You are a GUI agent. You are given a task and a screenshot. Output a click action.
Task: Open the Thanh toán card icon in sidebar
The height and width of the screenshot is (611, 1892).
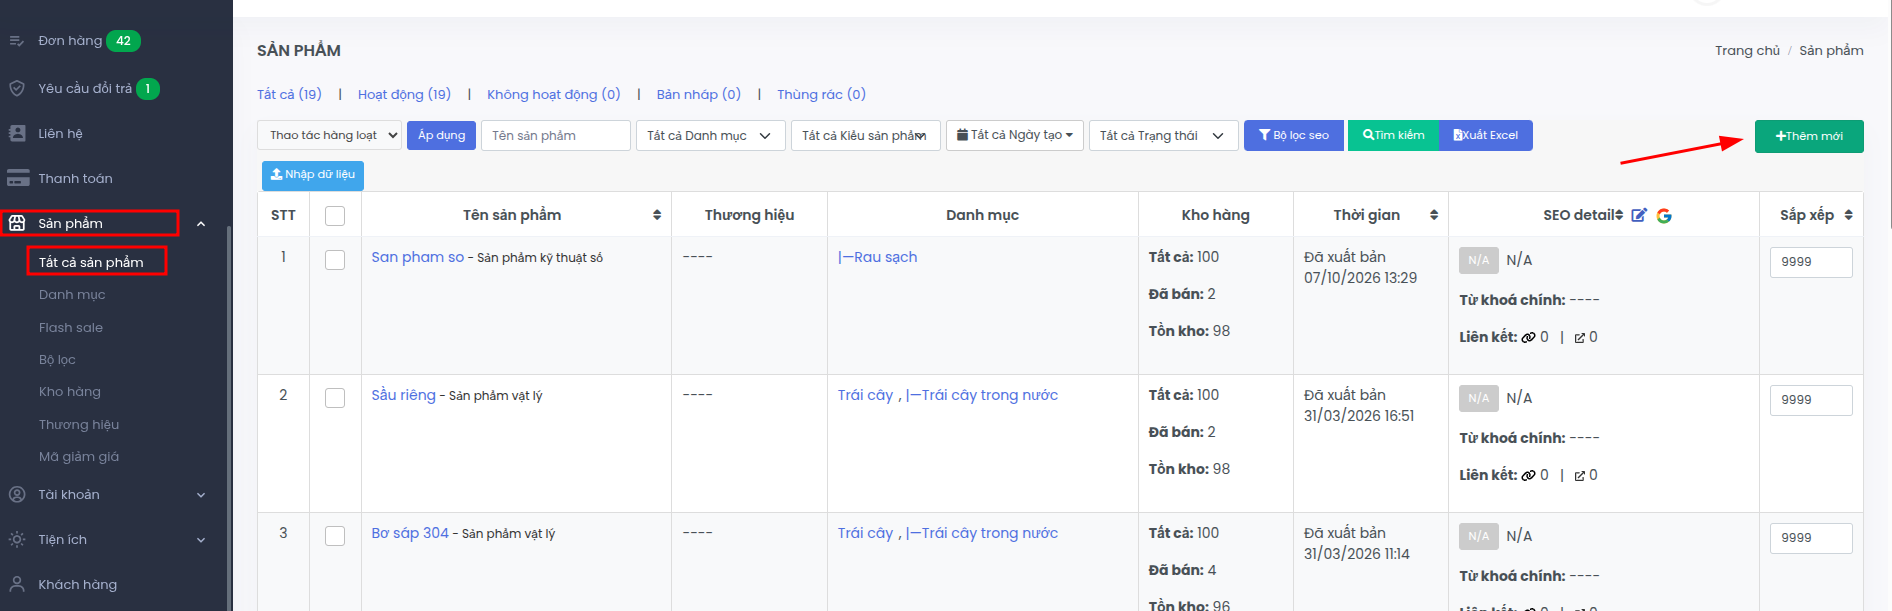tap(17, 178)
